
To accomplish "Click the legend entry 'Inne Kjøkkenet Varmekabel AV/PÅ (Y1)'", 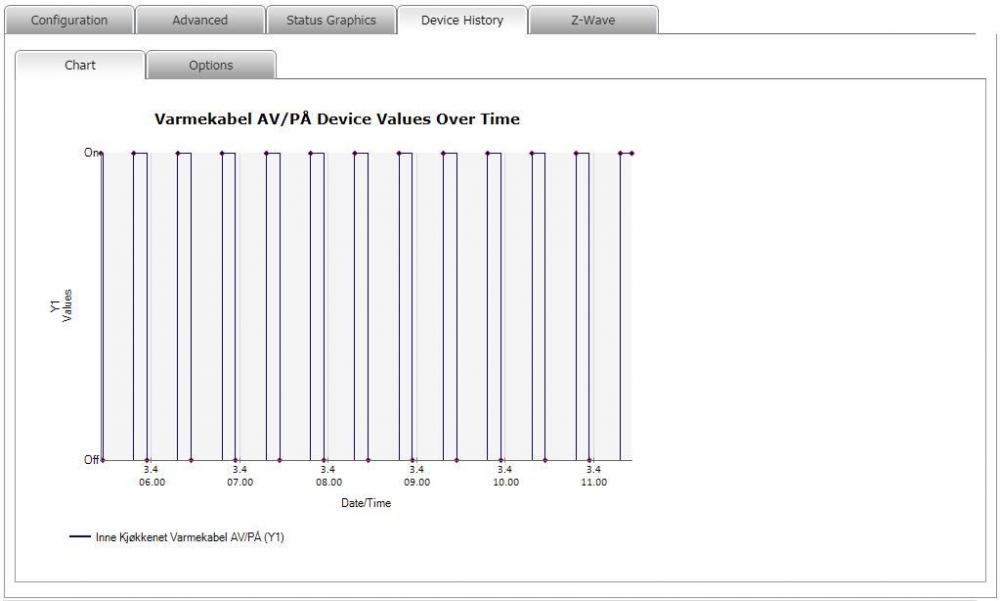I will [190, 537].
